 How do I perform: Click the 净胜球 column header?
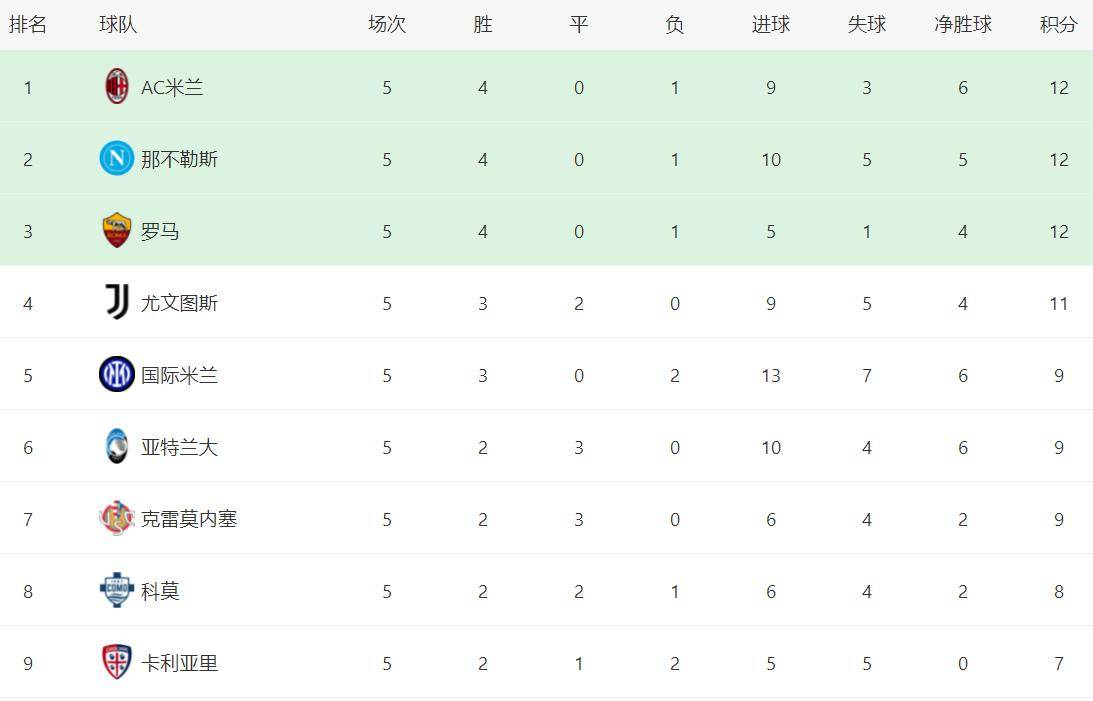[x=962, y=25]
